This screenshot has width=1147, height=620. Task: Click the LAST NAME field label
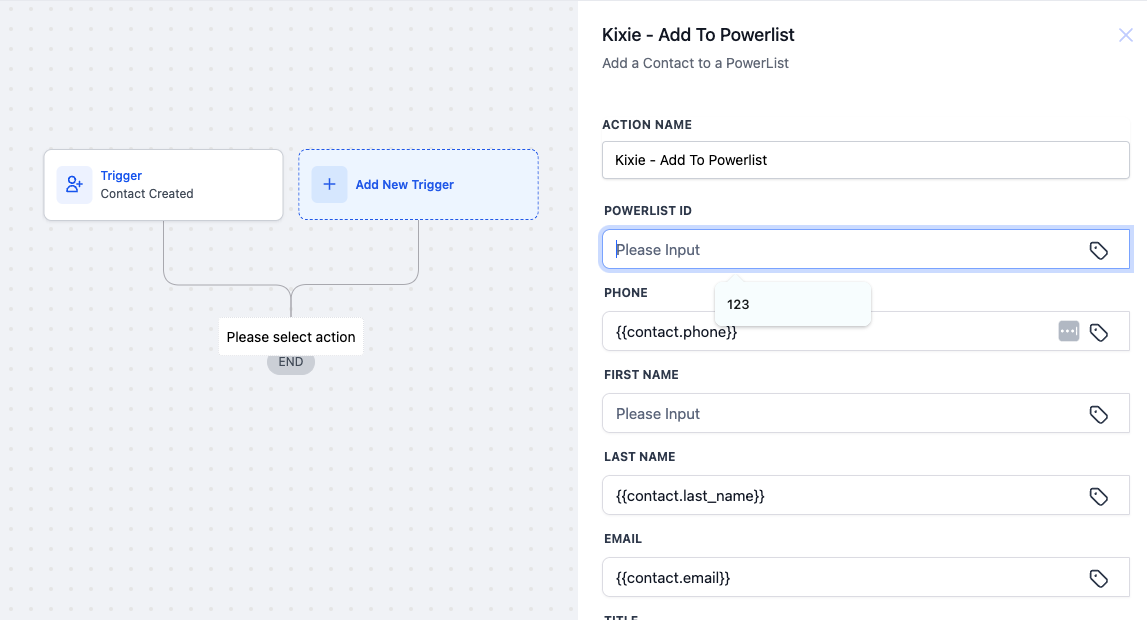click(x=639, y=457)
